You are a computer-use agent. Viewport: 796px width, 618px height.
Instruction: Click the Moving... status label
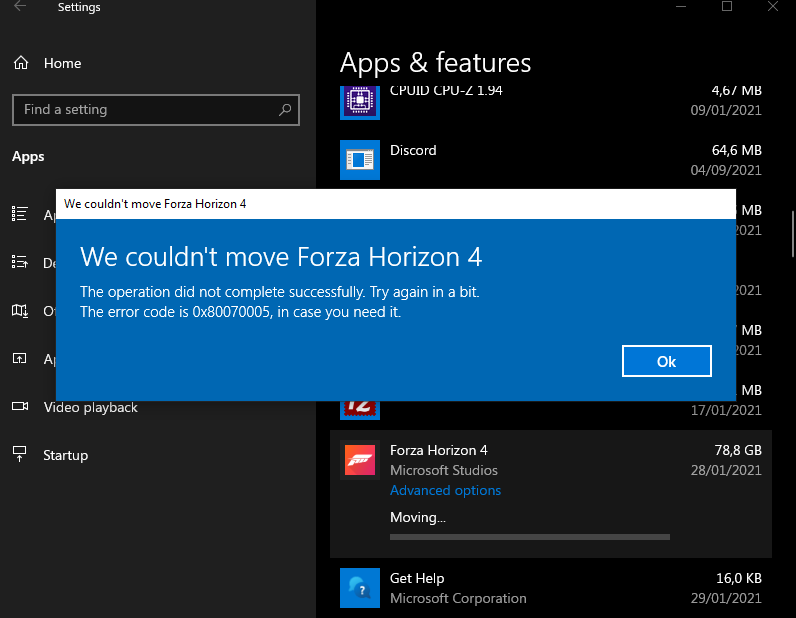click(418, 517)
